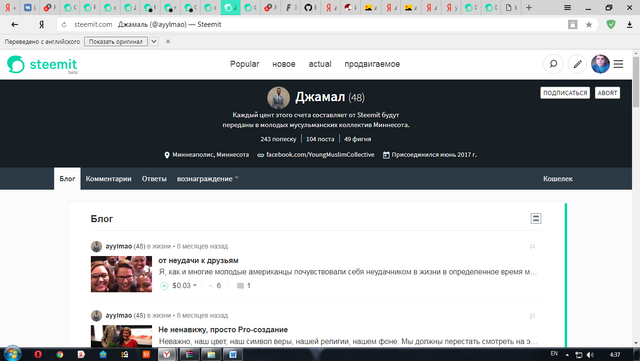This screenshot has height=361, width=640.
Task: Open Word window in taskbar
Action: coord(233,354)
